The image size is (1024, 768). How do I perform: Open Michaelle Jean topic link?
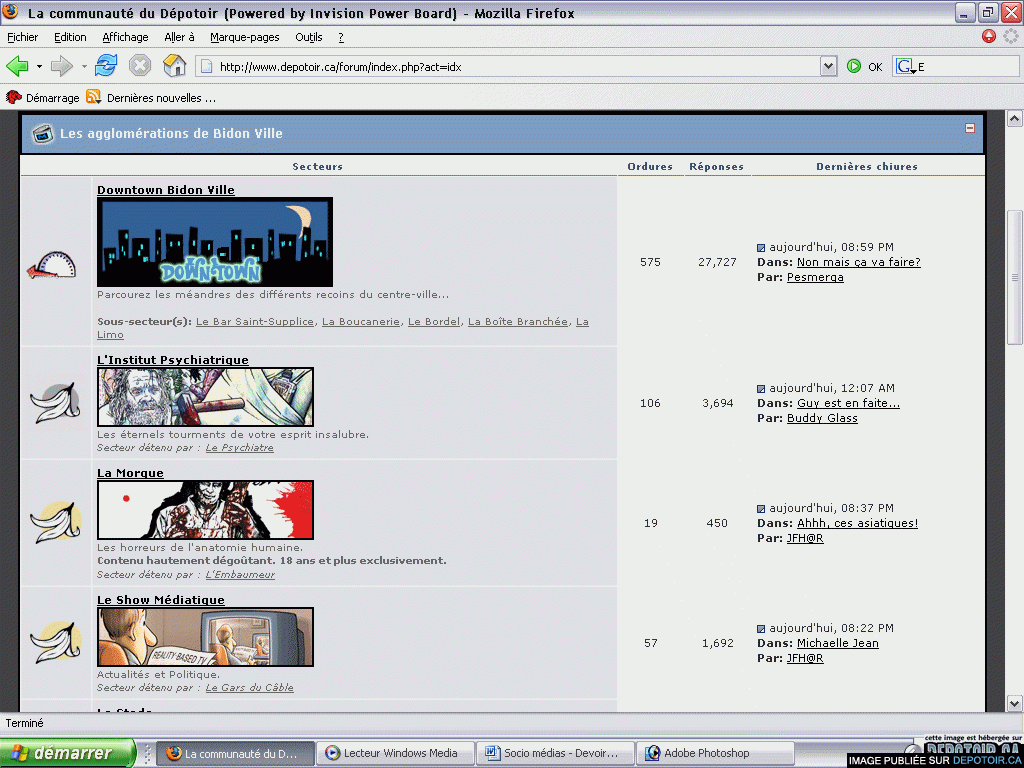[x=838, y=643]
